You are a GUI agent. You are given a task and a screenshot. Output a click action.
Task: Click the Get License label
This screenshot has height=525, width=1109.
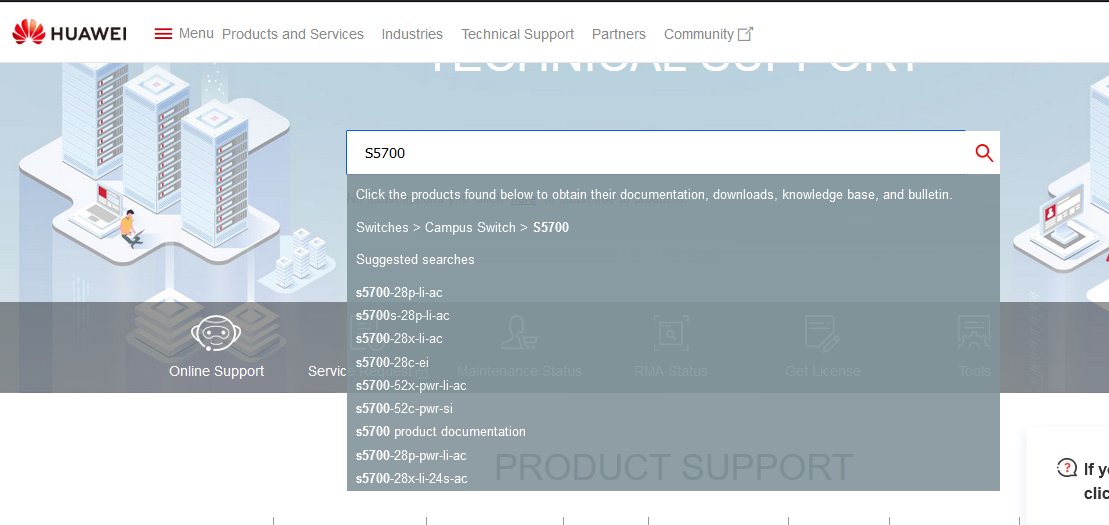click(x=823, y=371)
